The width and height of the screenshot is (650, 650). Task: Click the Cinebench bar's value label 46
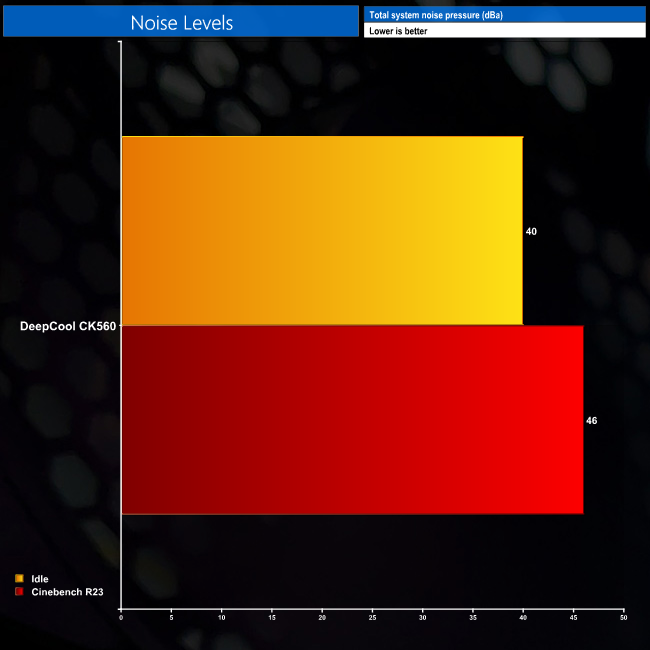pyautogui.click(x=592, y=420)
